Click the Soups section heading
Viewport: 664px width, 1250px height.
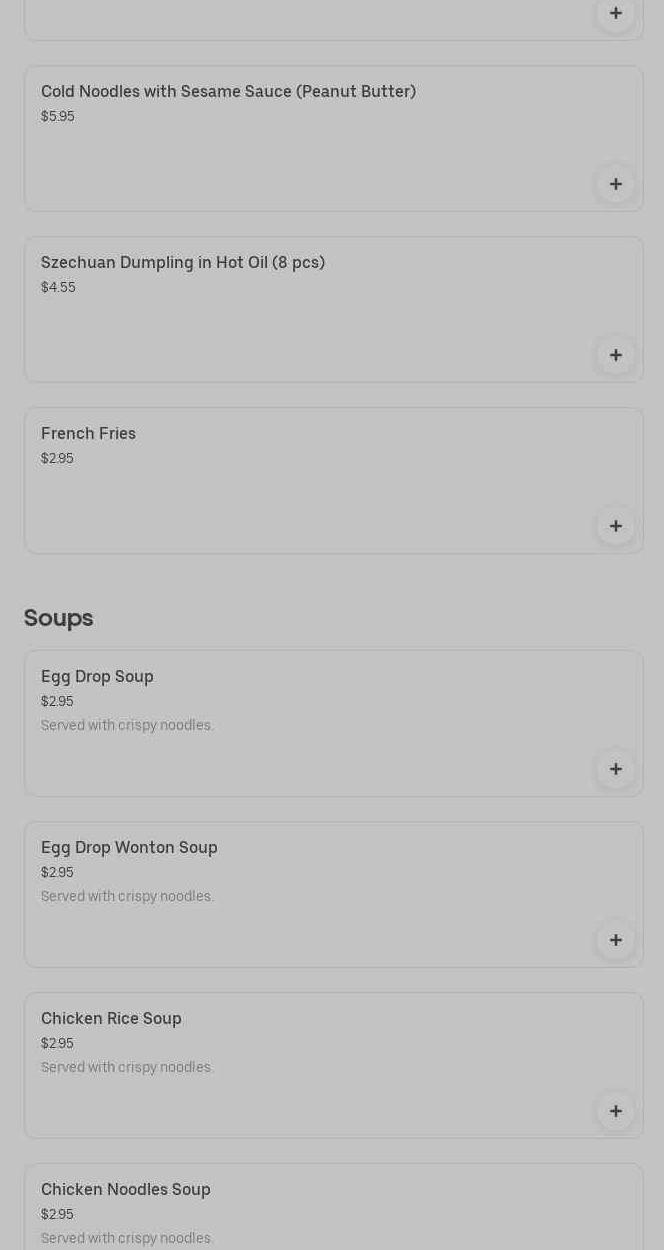58,618
